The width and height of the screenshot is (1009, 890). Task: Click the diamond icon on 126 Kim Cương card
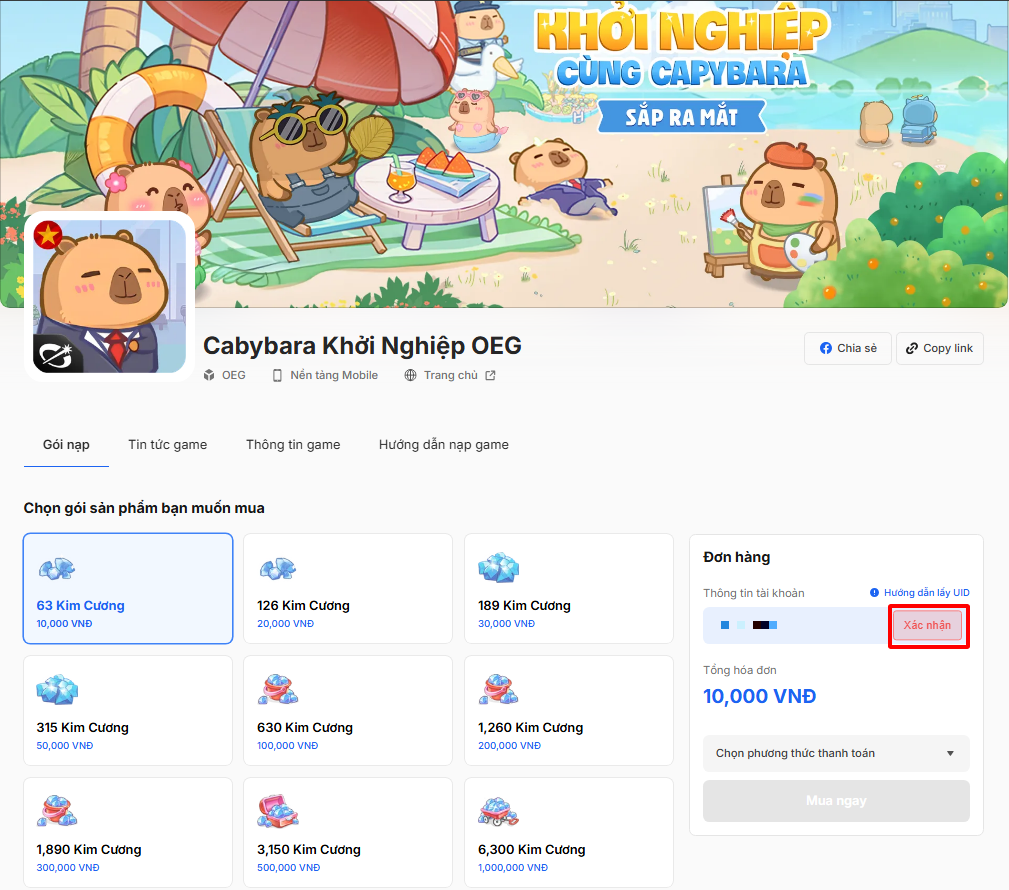pos(277,568)
